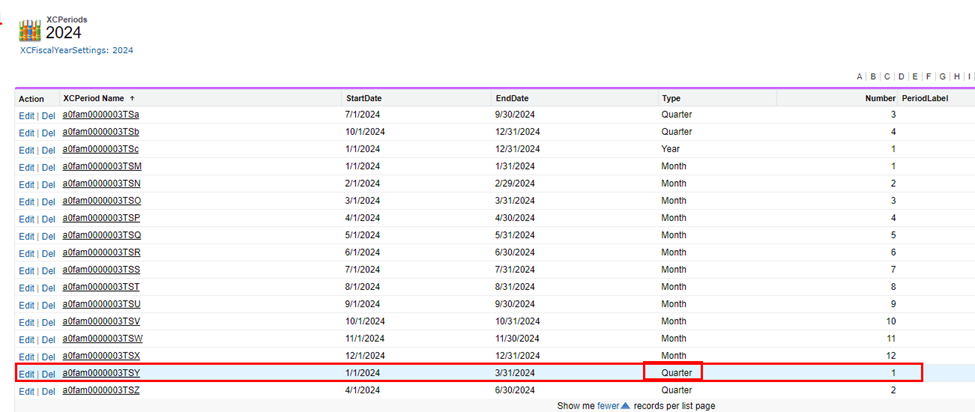Edit record a0fam0000003TSb
The image size is (975, 412).
click(26, 133)
